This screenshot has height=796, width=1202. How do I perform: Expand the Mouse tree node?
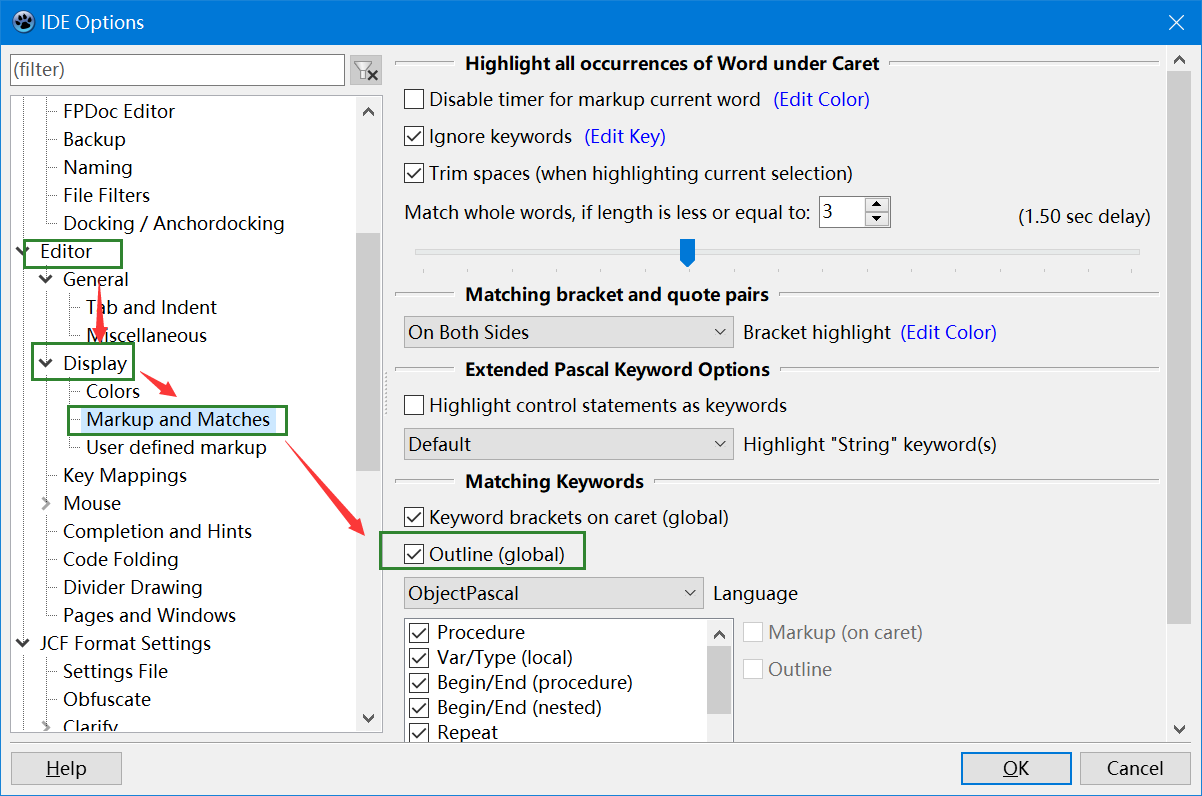[x=46, y=504]
